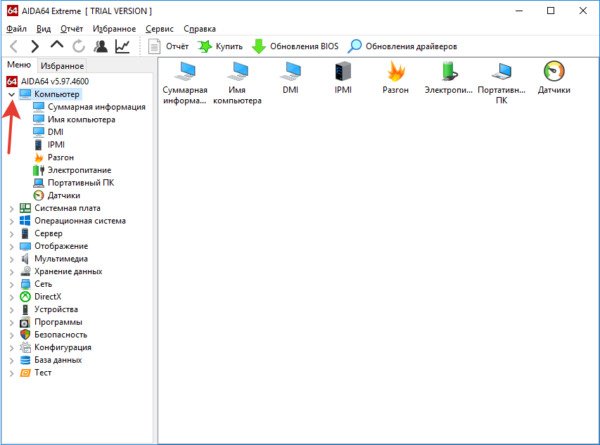This screenshot has width=600, height=445.
Task: Go back with the left arrow toolbar button
Action: click(x=14, y=46)
